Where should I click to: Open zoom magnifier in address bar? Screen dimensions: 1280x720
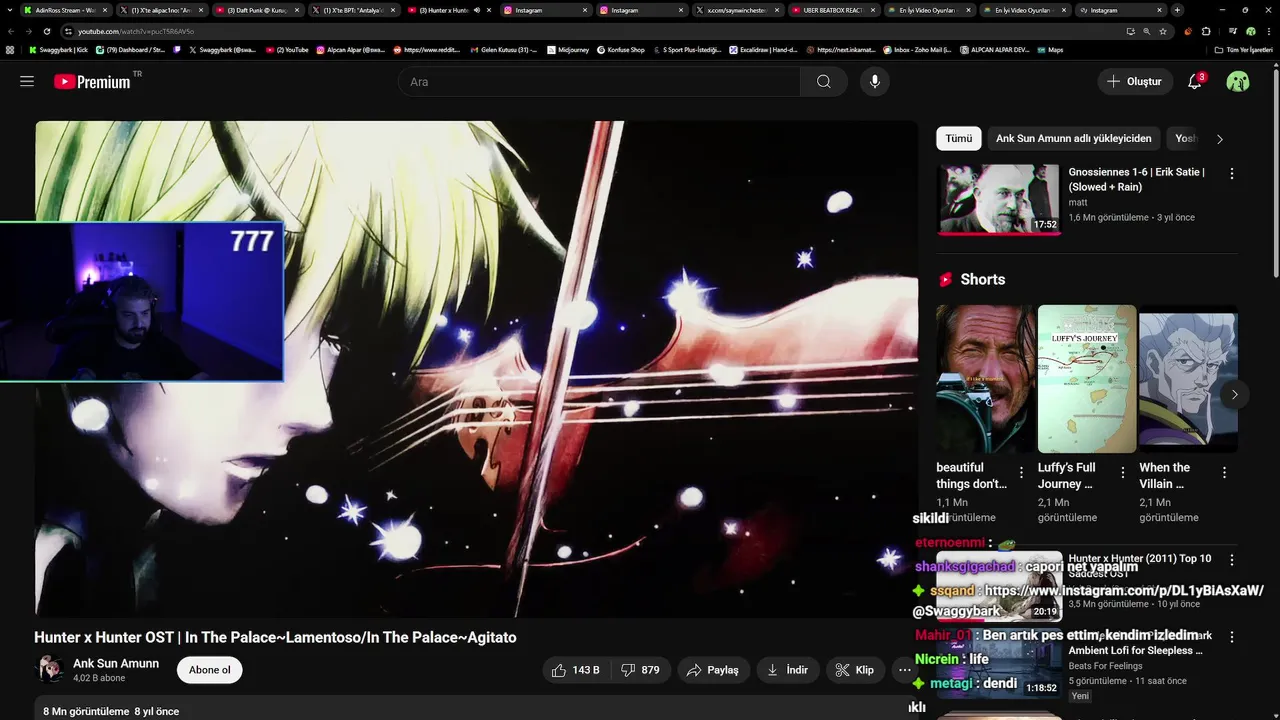[1147, 31]
